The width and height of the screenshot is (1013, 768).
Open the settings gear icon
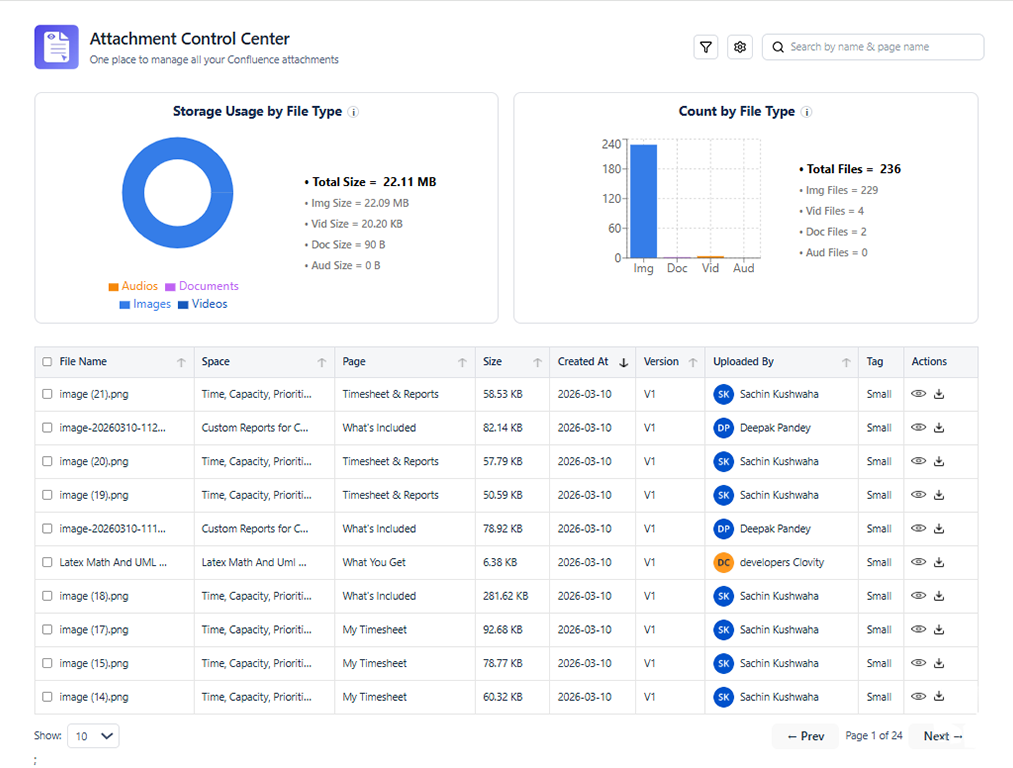coord(740,47)
